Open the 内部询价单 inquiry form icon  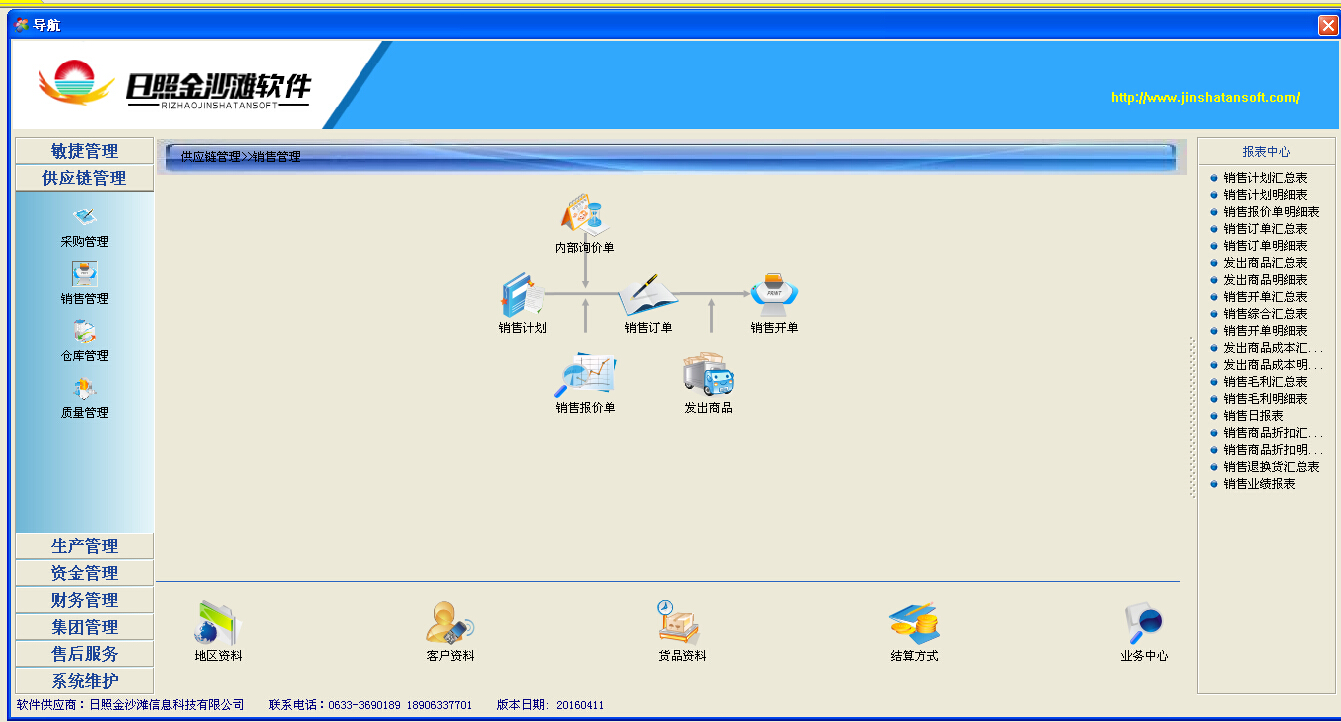coord(585,216)
